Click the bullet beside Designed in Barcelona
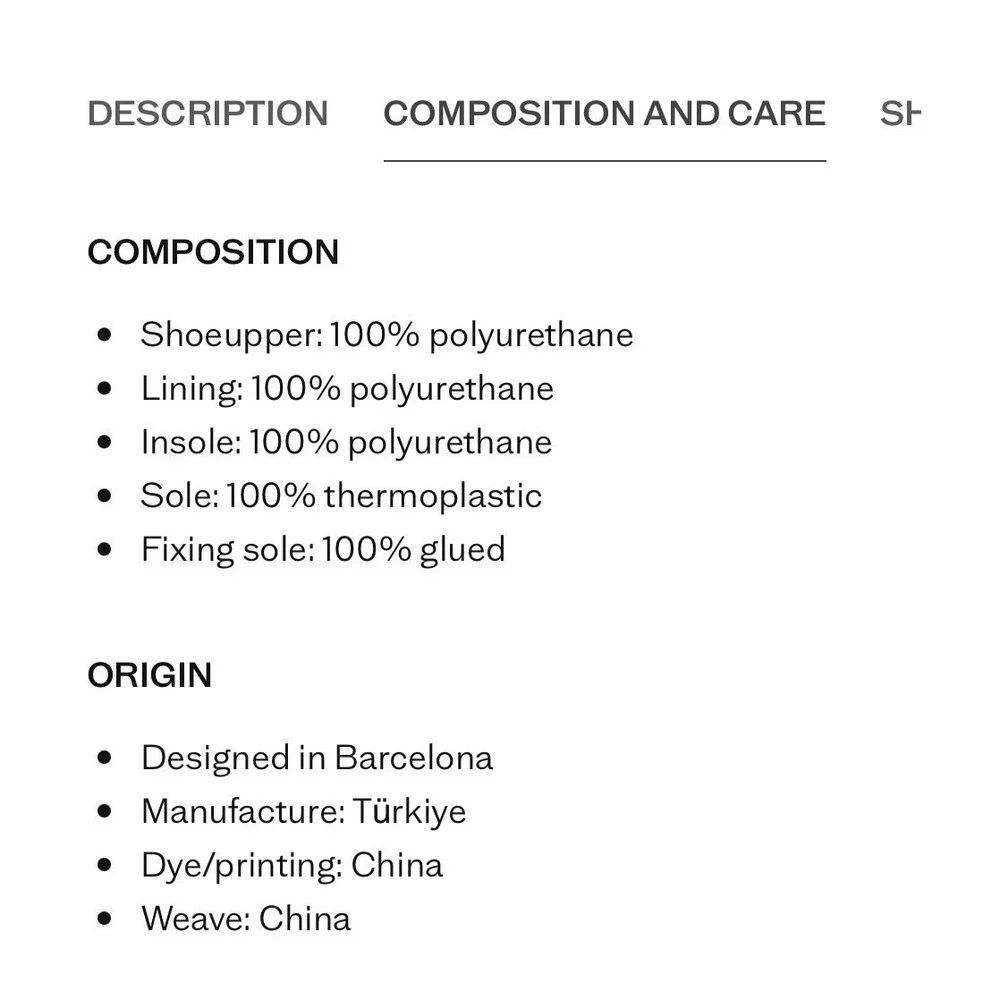This screenshot has height=1000, width=1000. coord(105,757)
